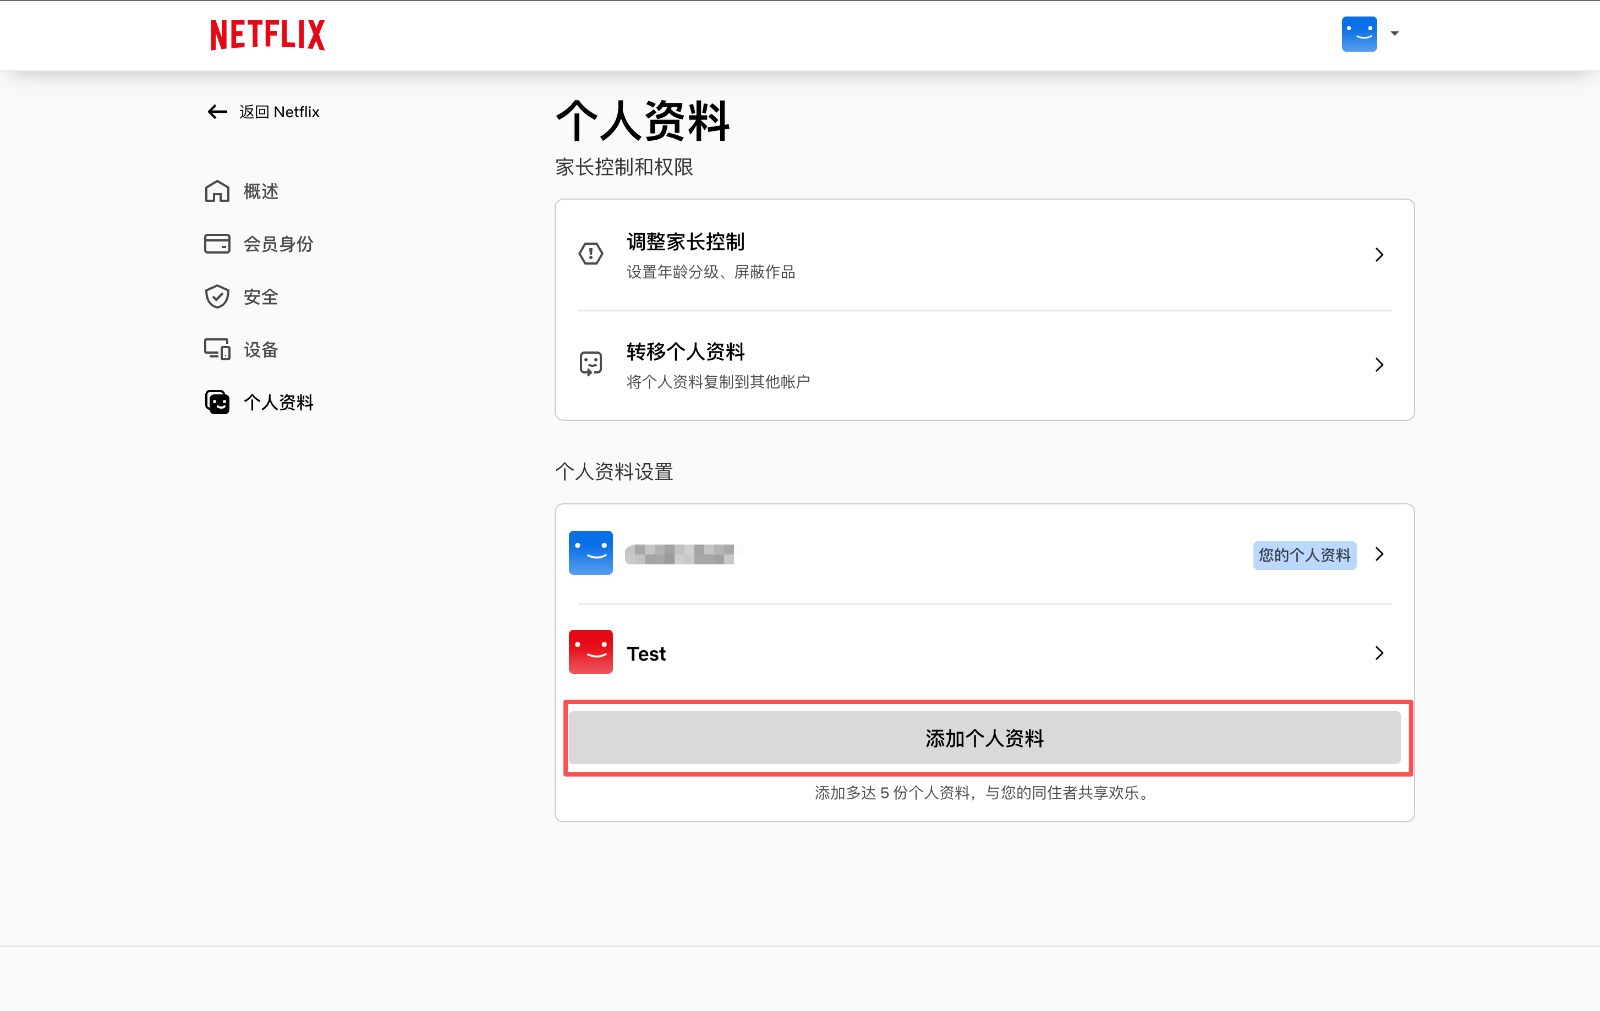1600x1011 pixels.
Task: Expand chevron on Test profile row
Action: point(1379,653)
